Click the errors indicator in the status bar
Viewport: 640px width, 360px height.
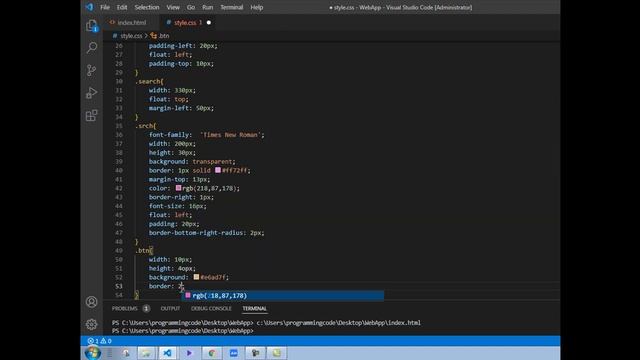click(x=93, y=341)
